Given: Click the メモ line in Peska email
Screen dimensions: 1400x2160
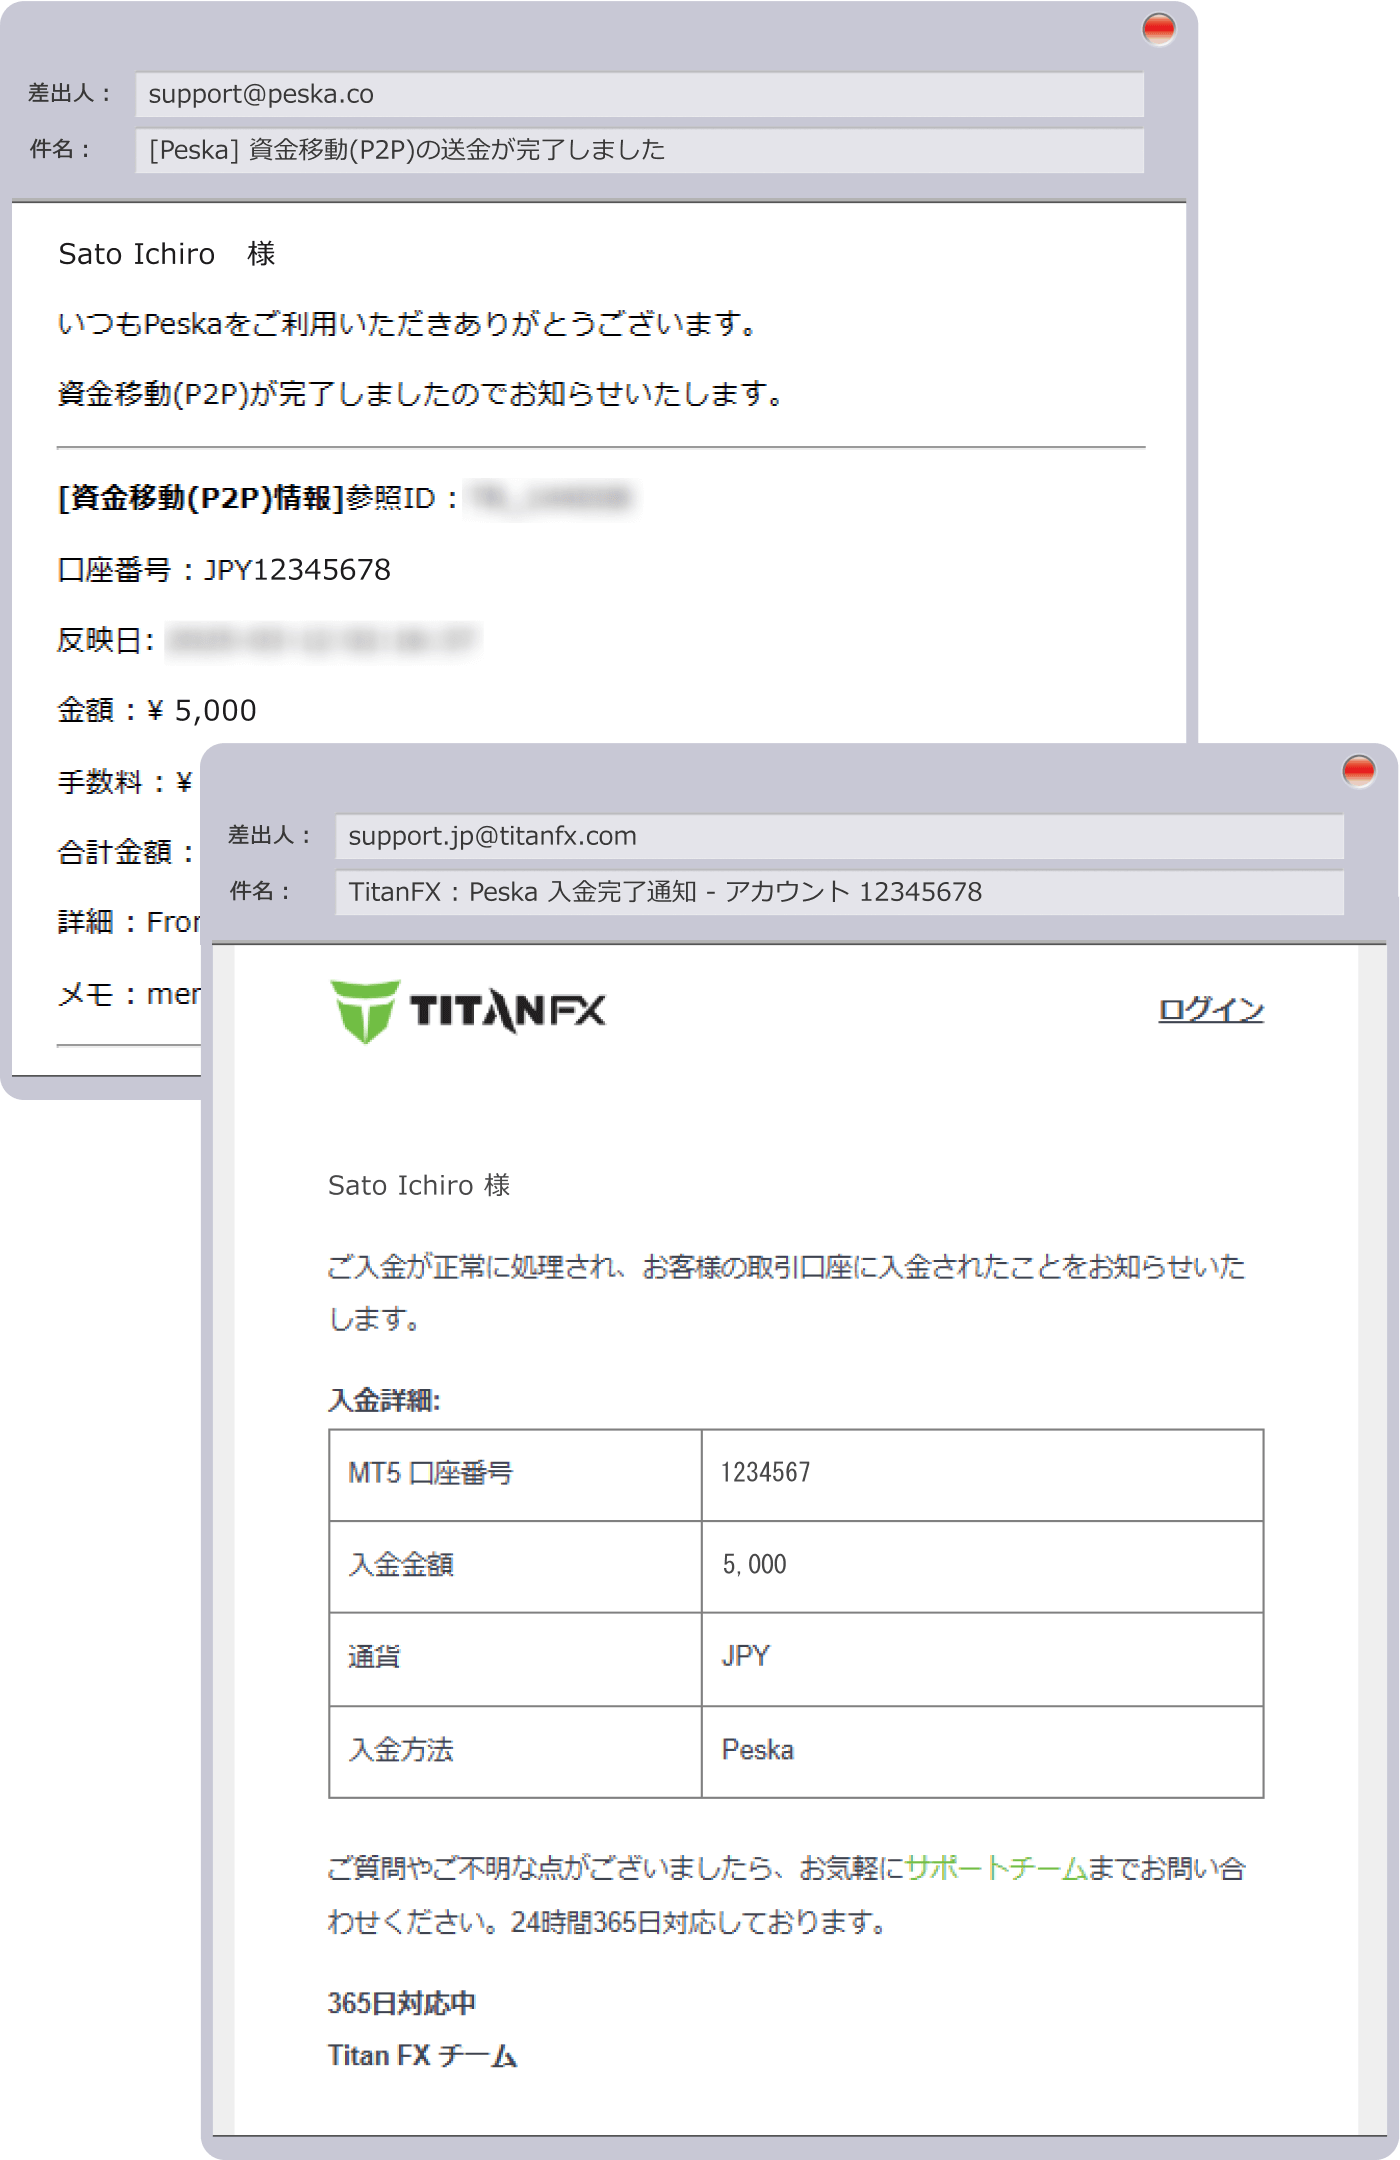Looking at the screenshot, I should click(x=129, y=994).
